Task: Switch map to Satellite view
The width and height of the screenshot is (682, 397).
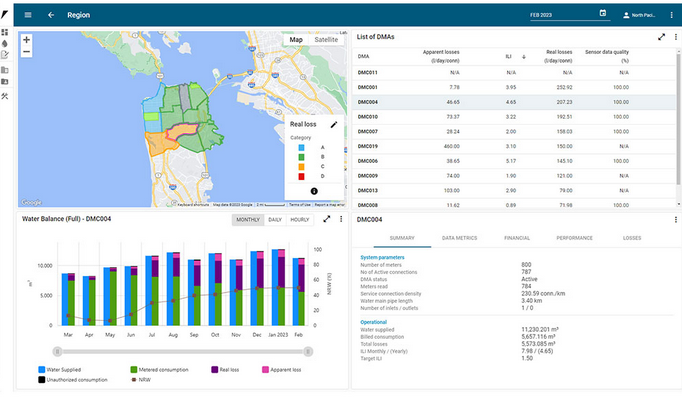Action: (x=326, y=40)
